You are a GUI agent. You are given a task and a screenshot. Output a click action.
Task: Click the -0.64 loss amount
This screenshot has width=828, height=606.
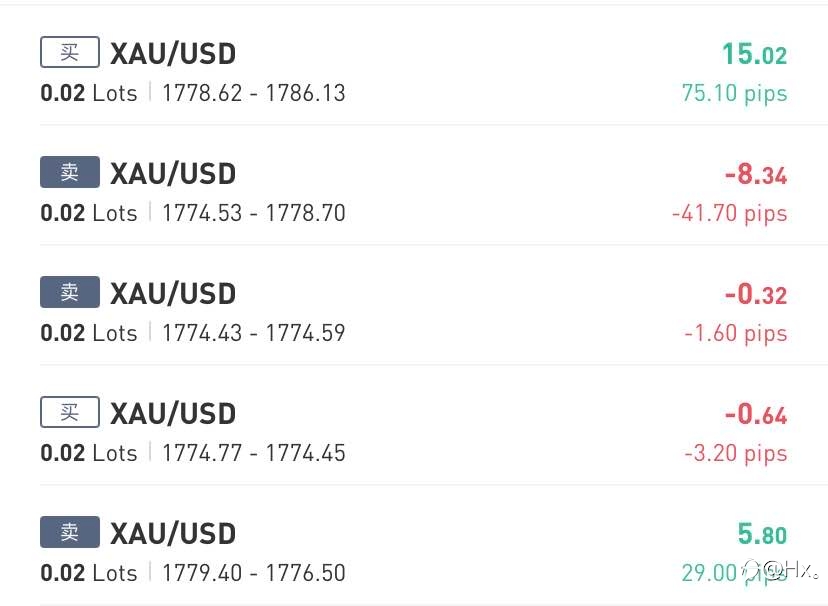pyautogui.click(x=756, y=414)
